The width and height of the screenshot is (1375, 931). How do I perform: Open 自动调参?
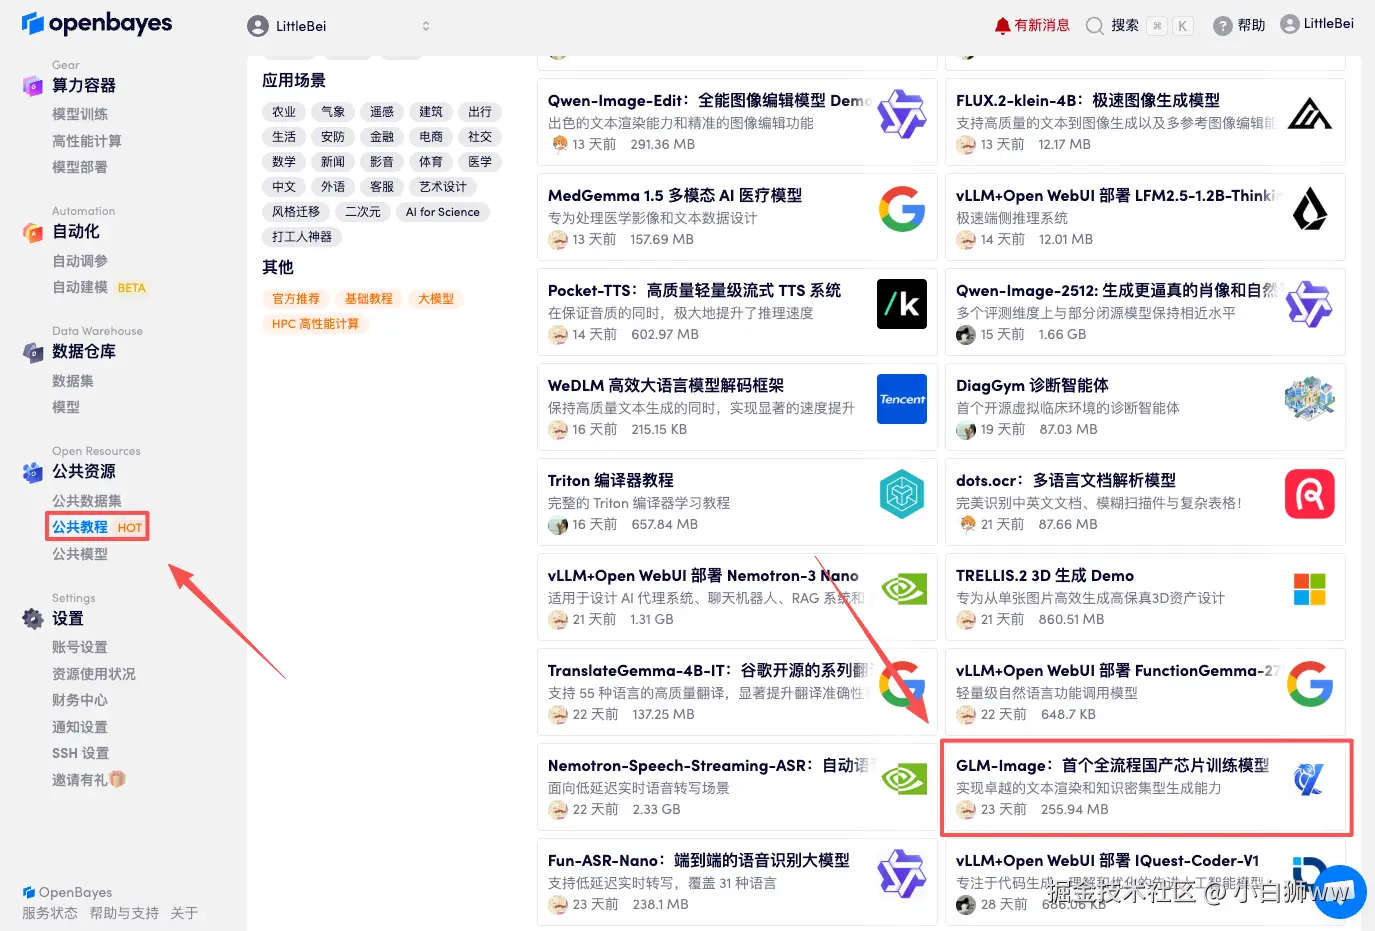tap(80, 261)
